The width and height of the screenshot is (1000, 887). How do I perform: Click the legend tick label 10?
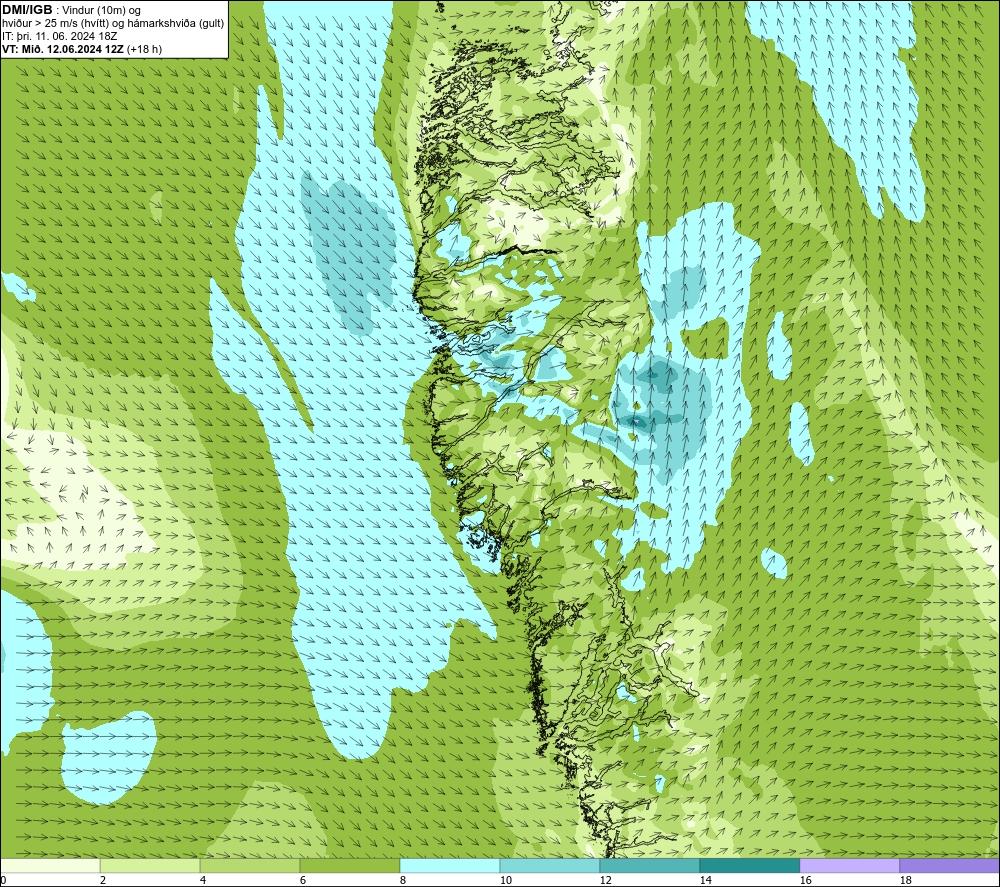[x=505, y=880]
